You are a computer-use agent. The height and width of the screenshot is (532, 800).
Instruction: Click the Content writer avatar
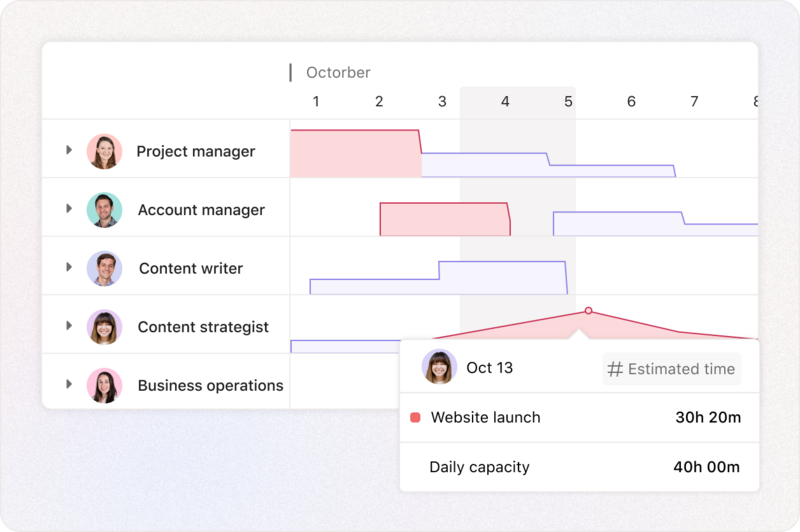tap(105, 268)
